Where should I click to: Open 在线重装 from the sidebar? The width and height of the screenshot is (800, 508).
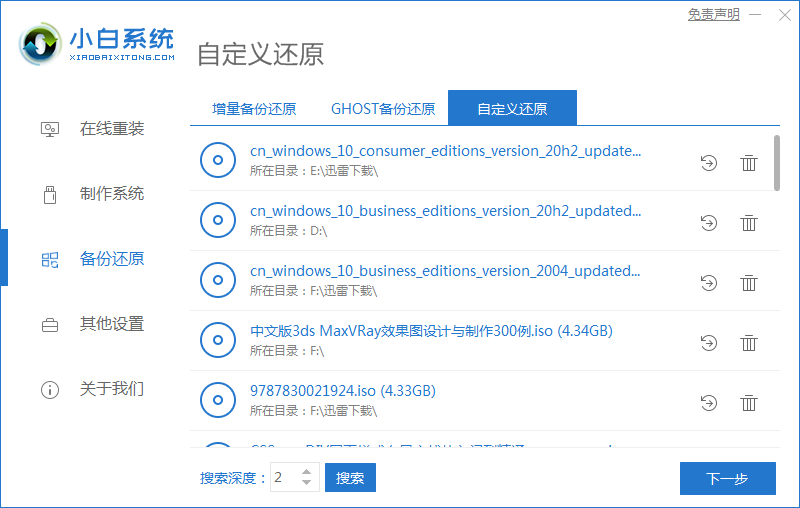coord(111,129)
